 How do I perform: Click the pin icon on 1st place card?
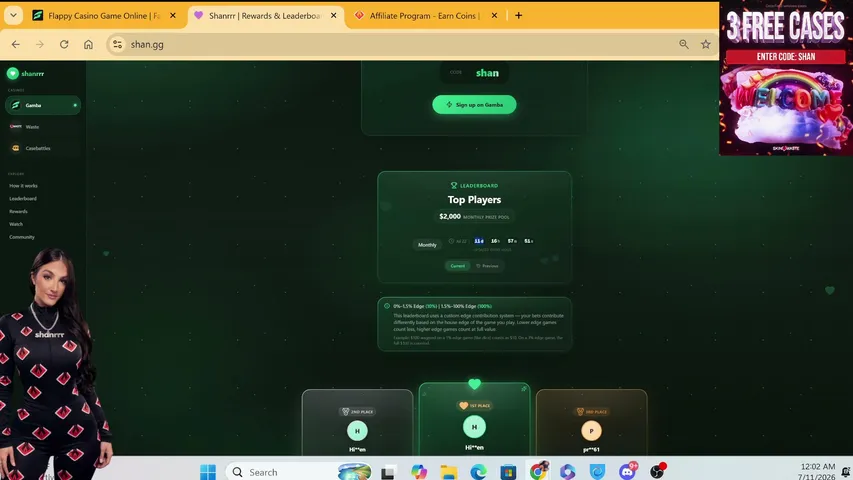tap(524, 389)
